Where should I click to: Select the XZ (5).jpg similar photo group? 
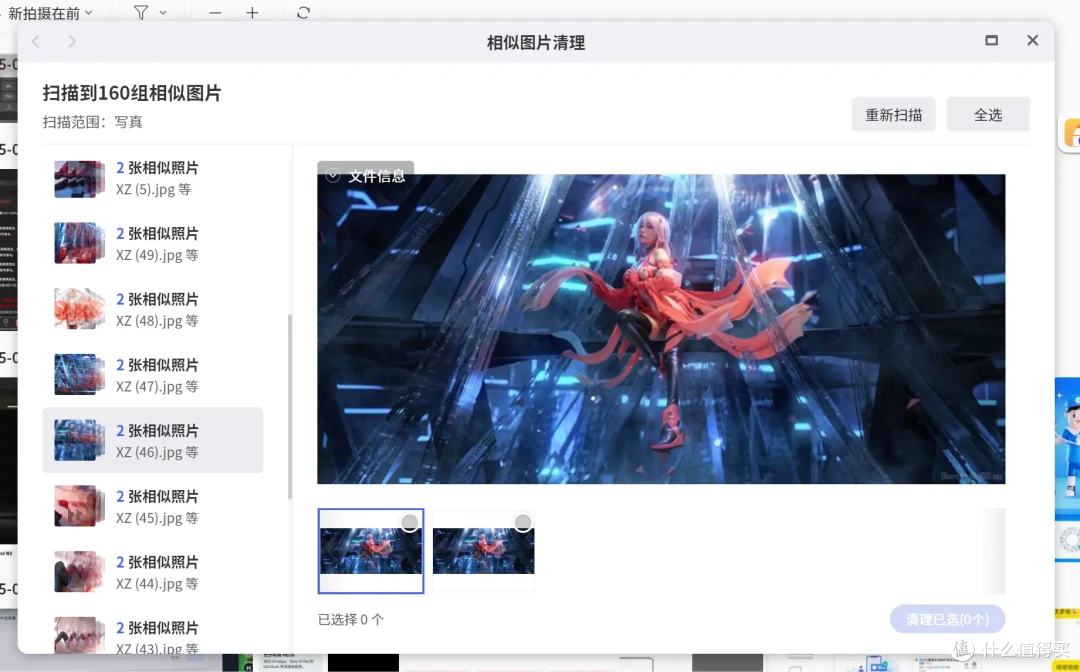point(153,178)
